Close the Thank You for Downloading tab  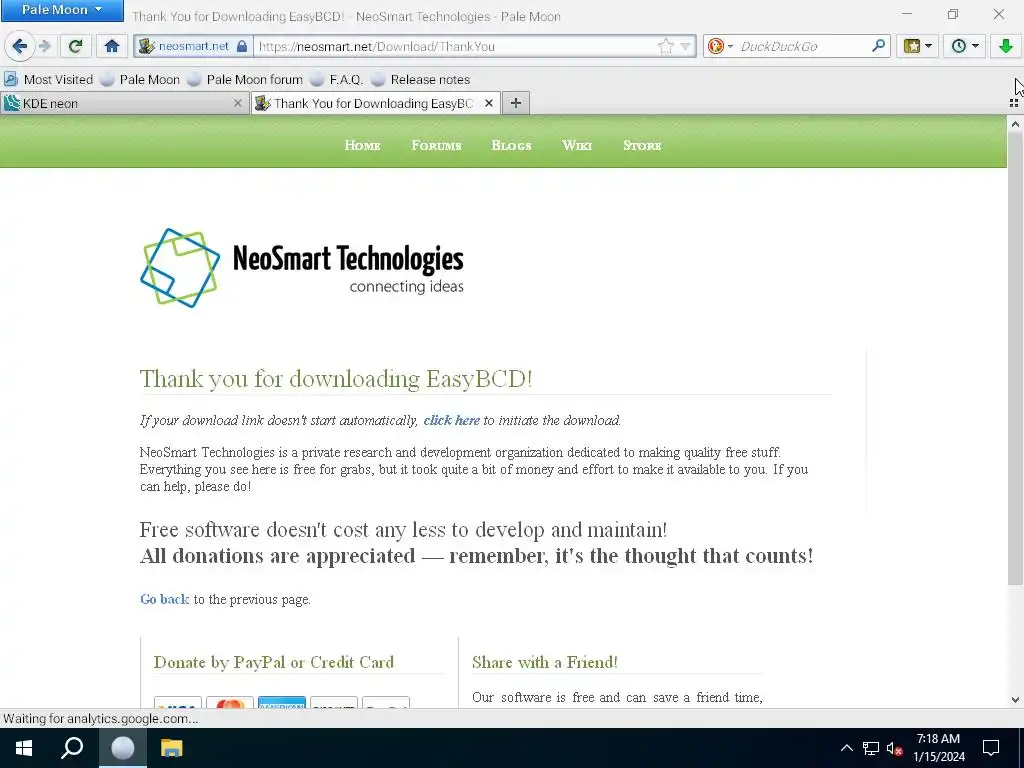[x=488, y=103]
